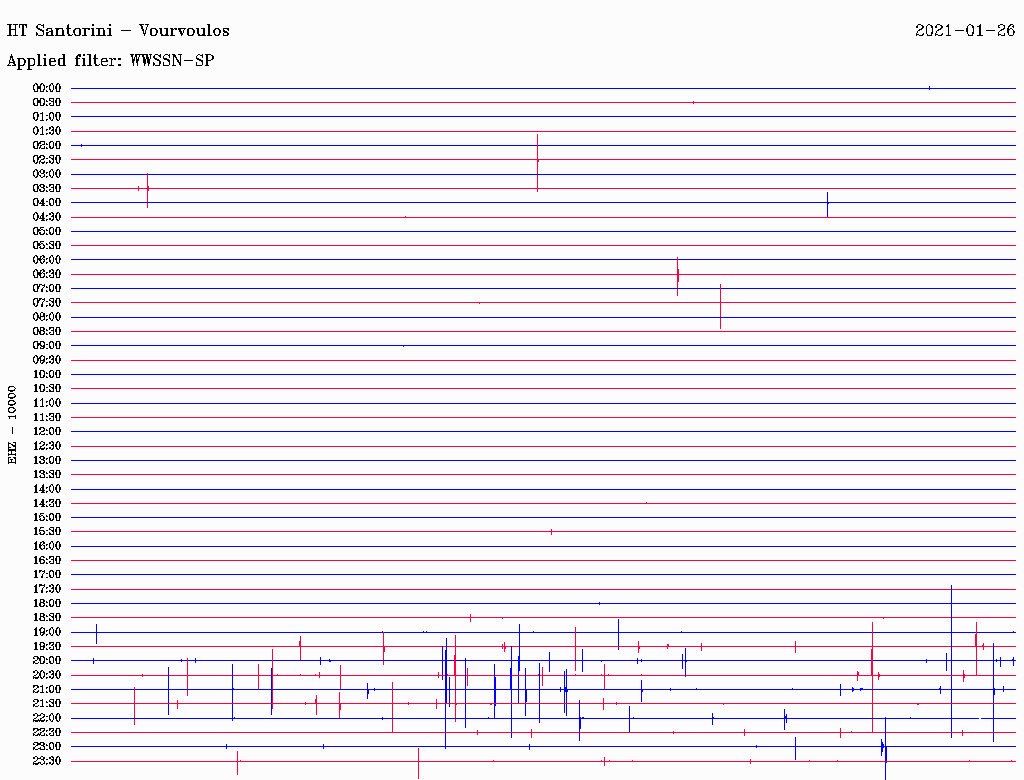The image size is (1024, 780).
Task: Select the 09:00 time label
Action: click(47, 346)
